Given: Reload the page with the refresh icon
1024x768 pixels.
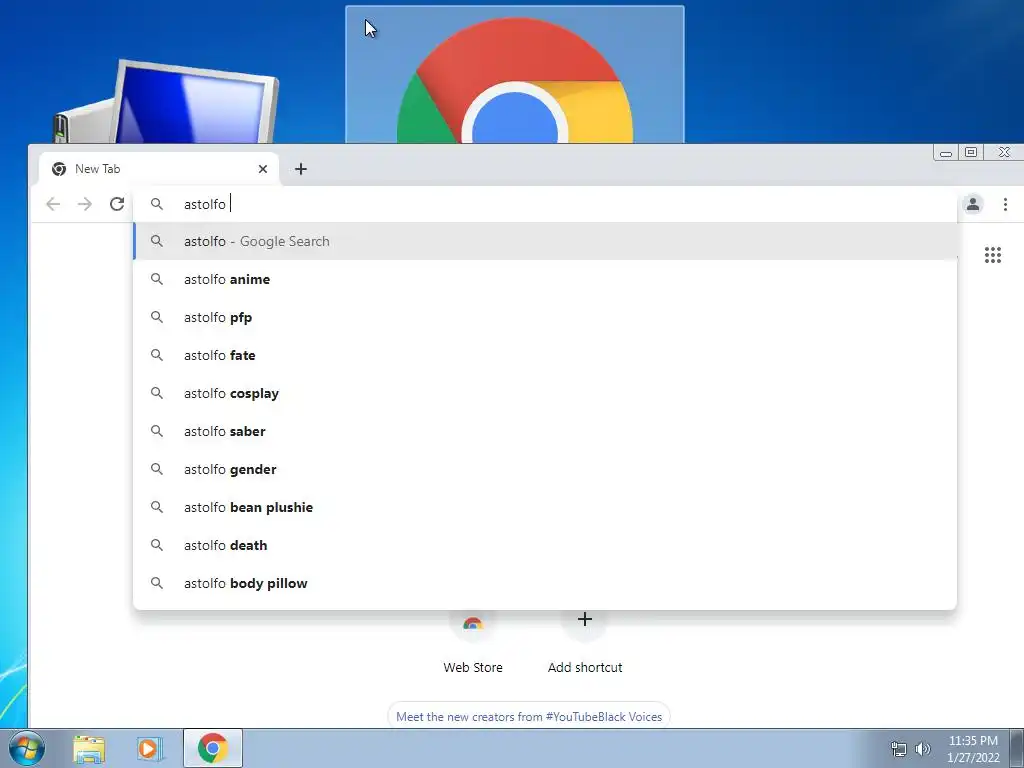Looking at the screenshot, I should [117, 204].
